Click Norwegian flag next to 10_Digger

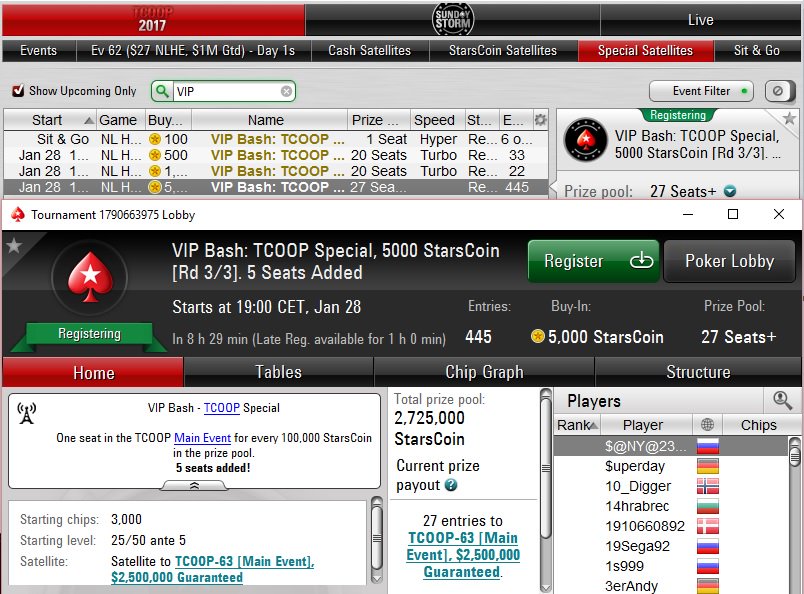pyautogui.click(x=708, y=486)
